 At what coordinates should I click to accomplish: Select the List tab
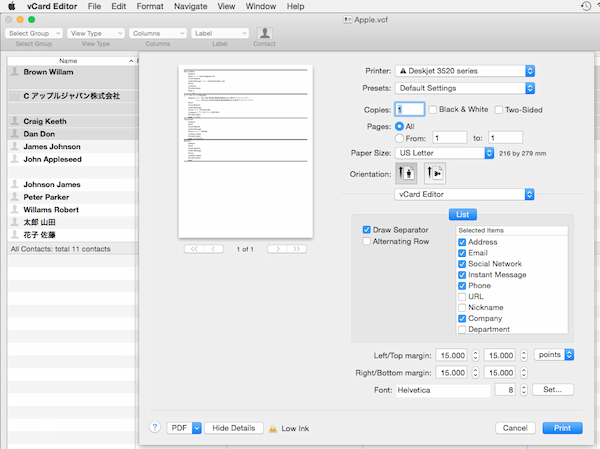coord(463,214)
